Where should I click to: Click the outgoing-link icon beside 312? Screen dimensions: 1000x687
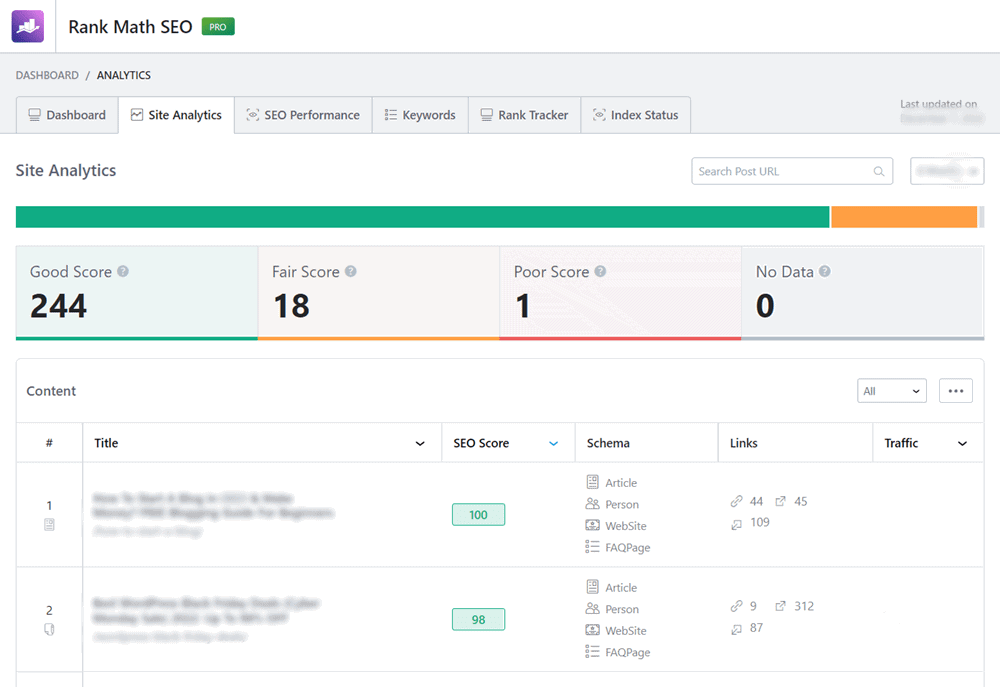[780, 606]
